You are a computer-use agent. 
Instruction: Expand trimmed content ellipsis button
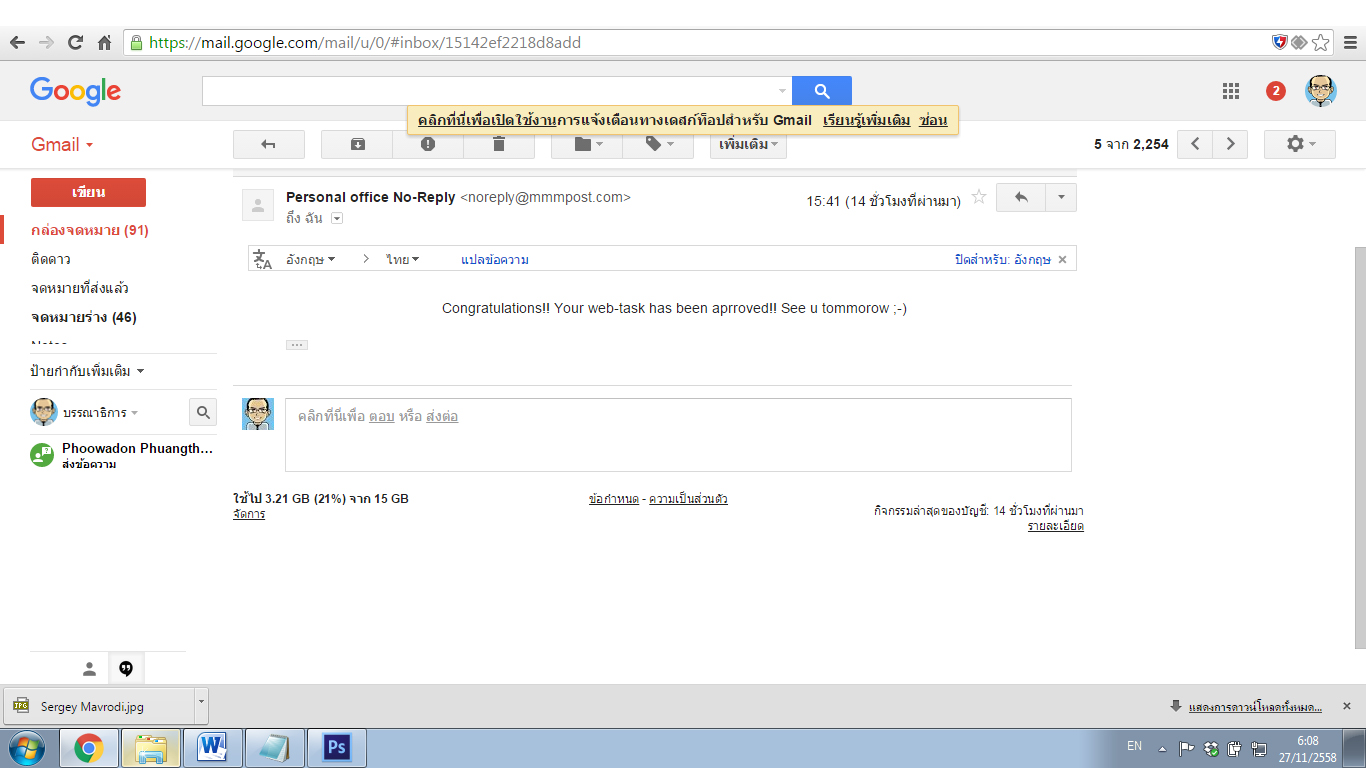[297, 345]
